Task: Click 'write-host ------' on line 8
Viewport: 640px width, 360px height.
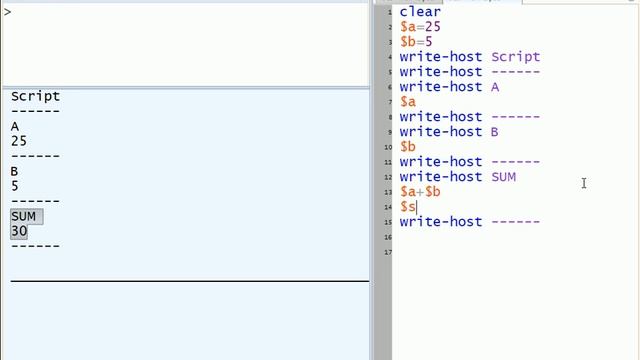Action: tap(470, 117)
